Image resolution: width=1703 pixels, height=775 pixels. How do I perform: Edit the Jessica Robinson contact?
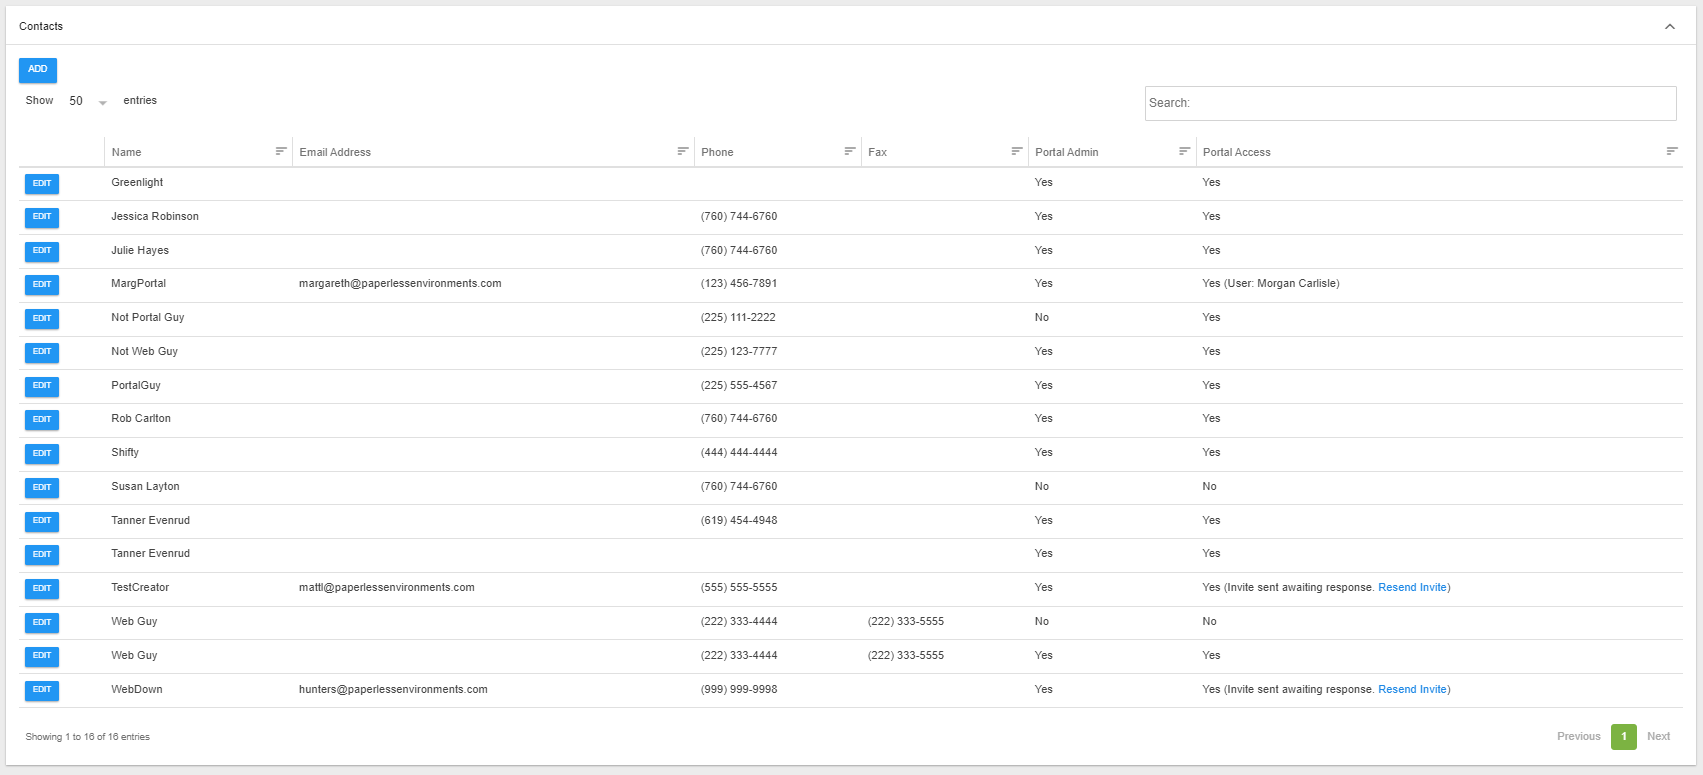tap(42, 217)
